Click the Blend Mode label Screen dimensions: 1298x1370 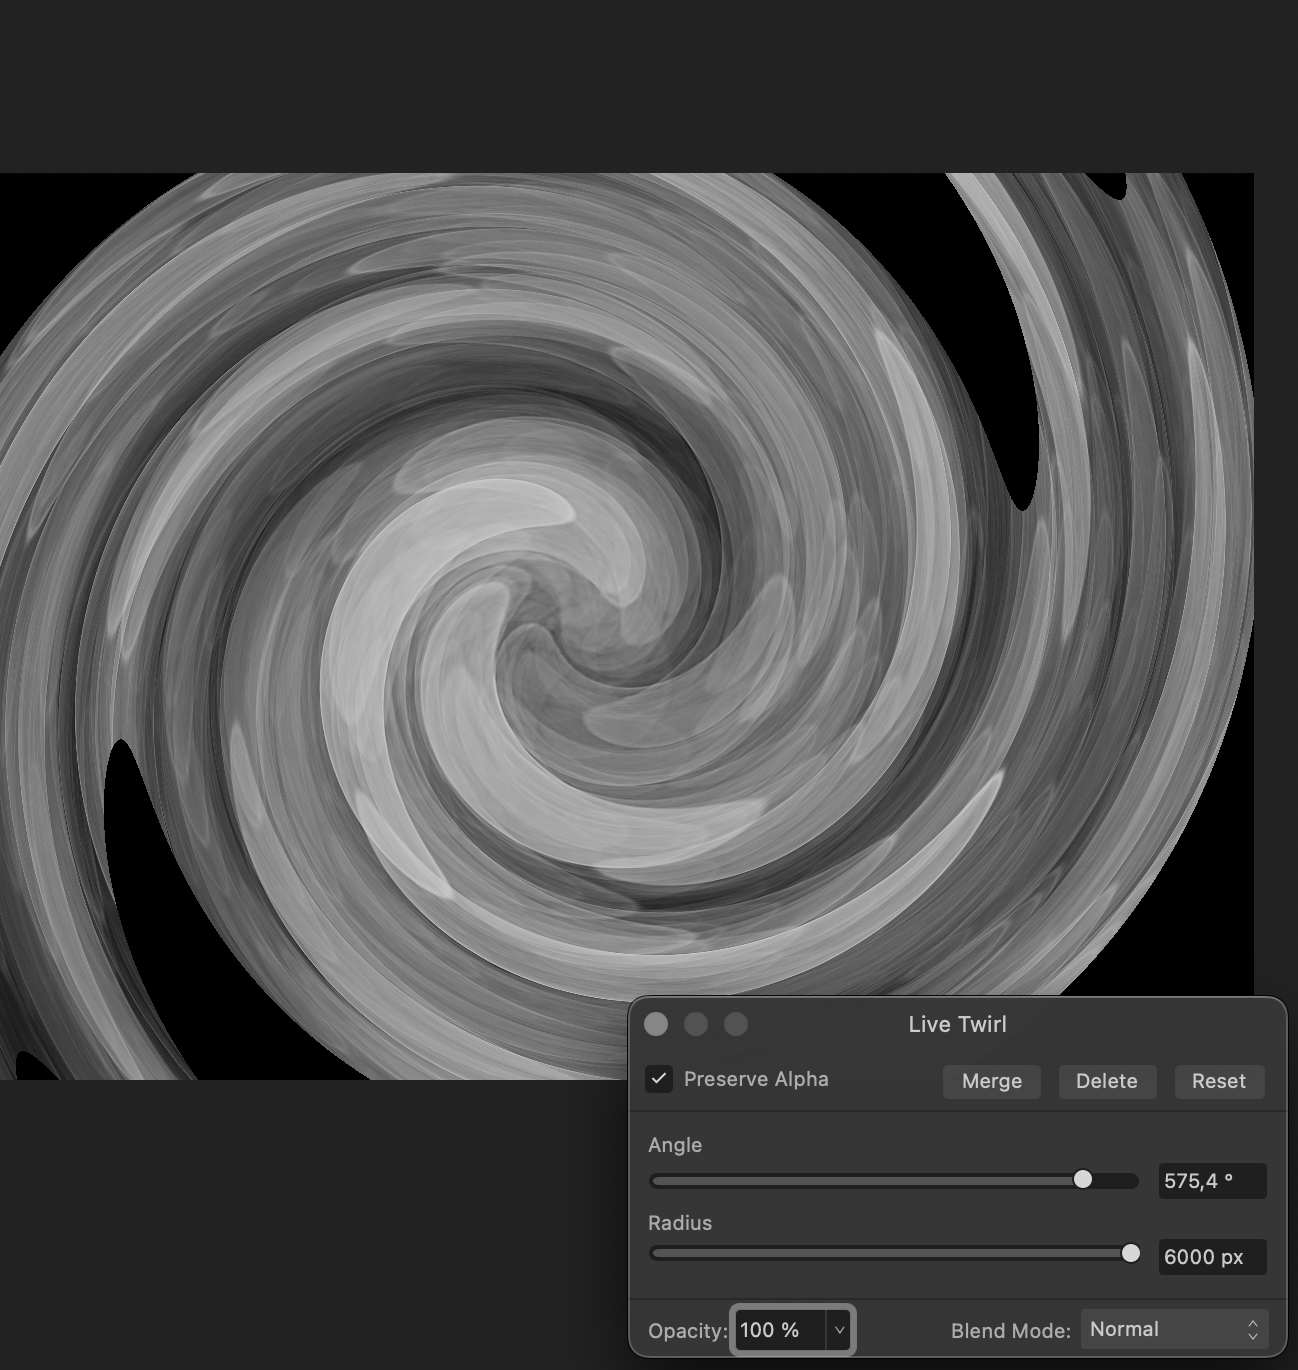(x=1010, y=1331)
